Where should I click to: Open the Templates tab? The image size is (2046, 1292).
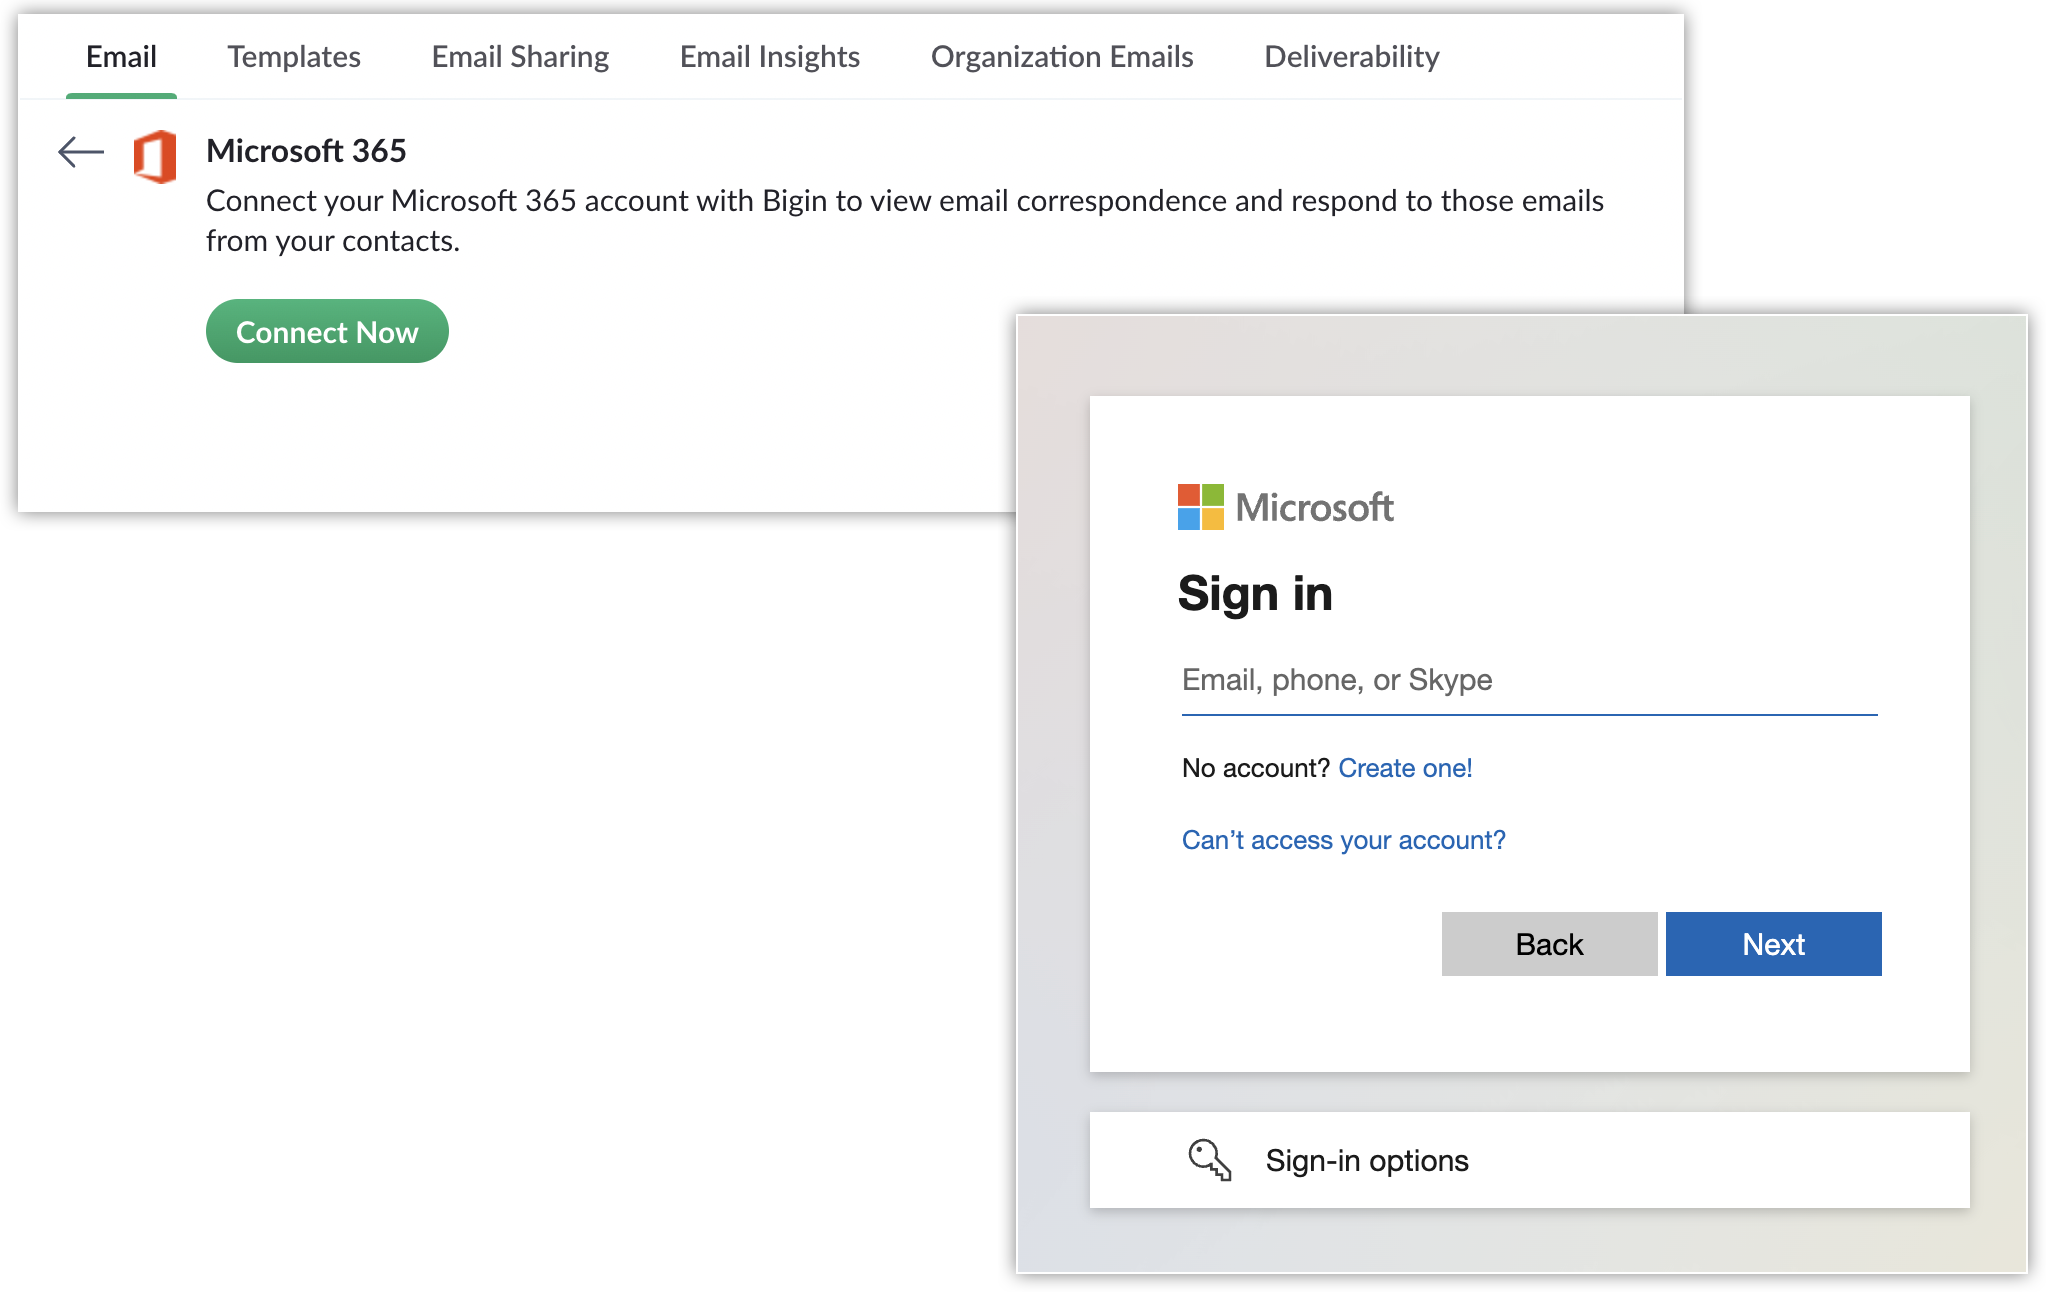pyautogui.click(x=293, y=57)
